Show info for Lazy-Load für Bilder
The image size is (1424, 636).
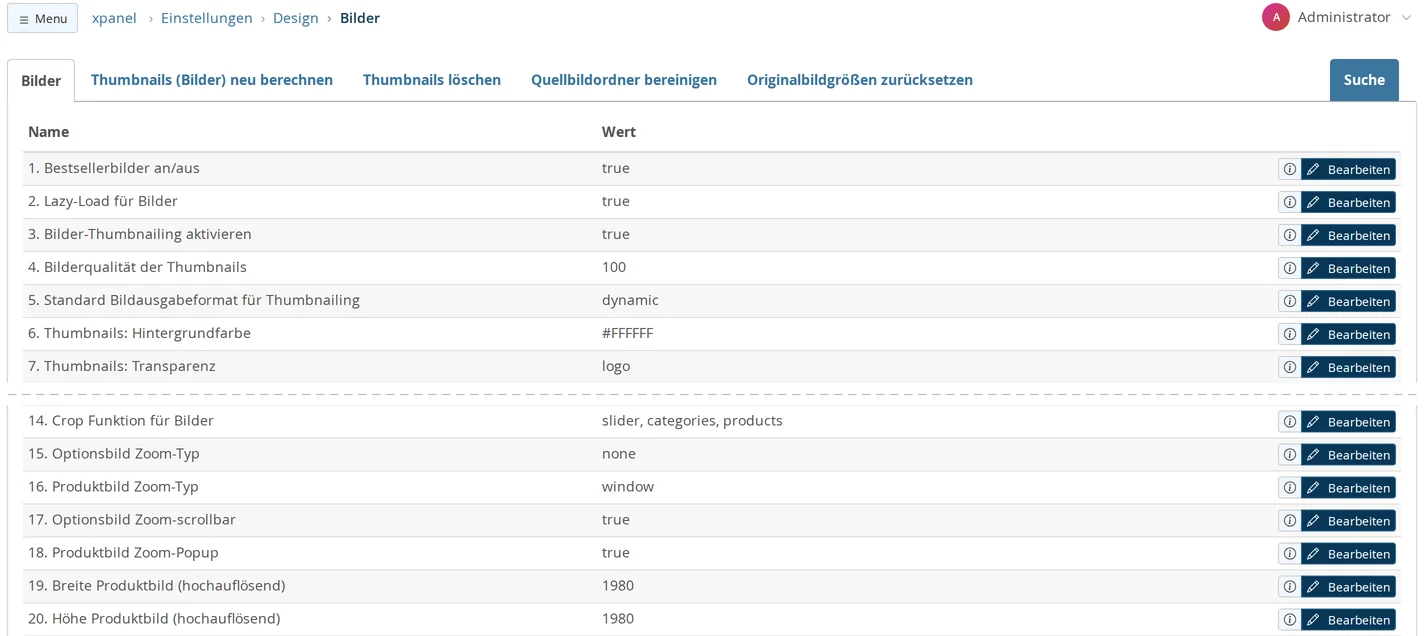[1289, 202]
